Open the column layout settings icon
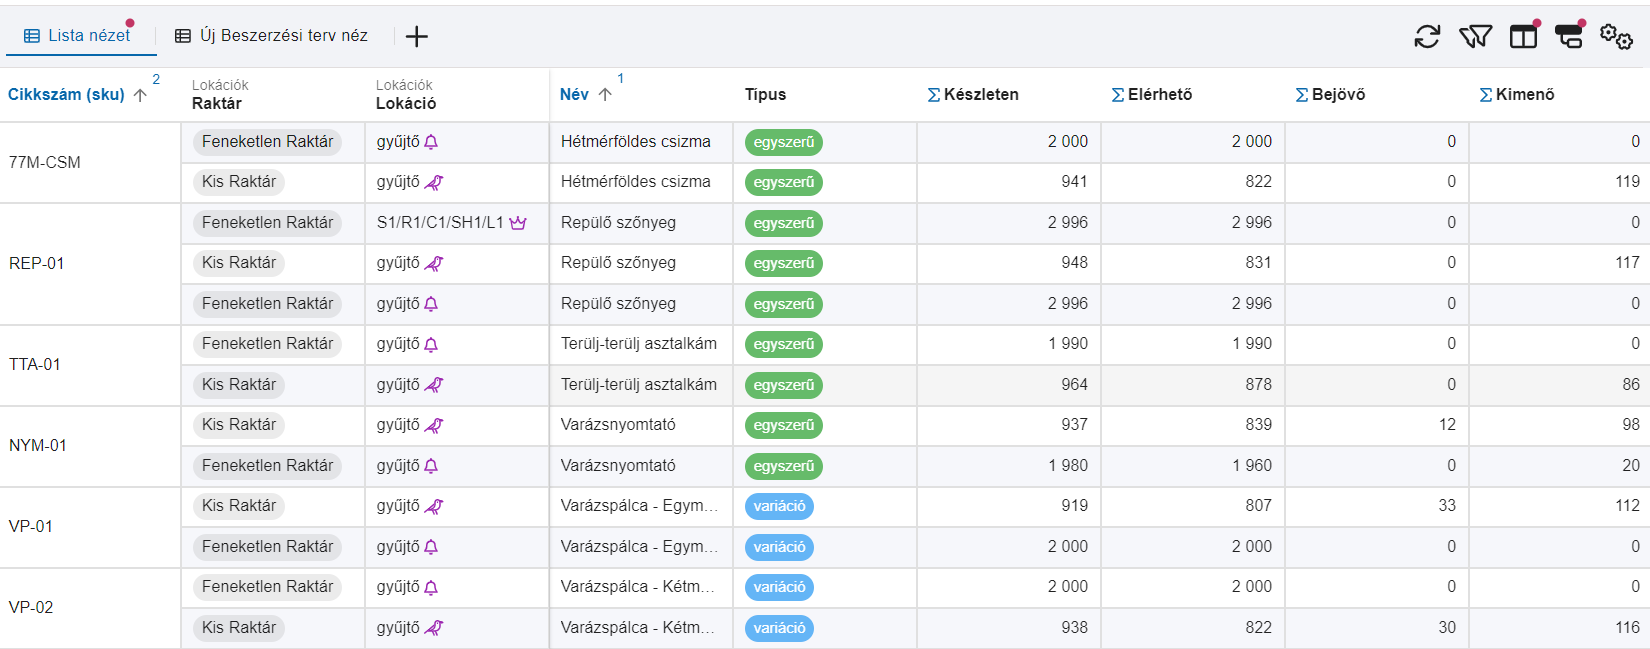Viewport: 1650px width, 649px height. click(x=1523, y=37)
